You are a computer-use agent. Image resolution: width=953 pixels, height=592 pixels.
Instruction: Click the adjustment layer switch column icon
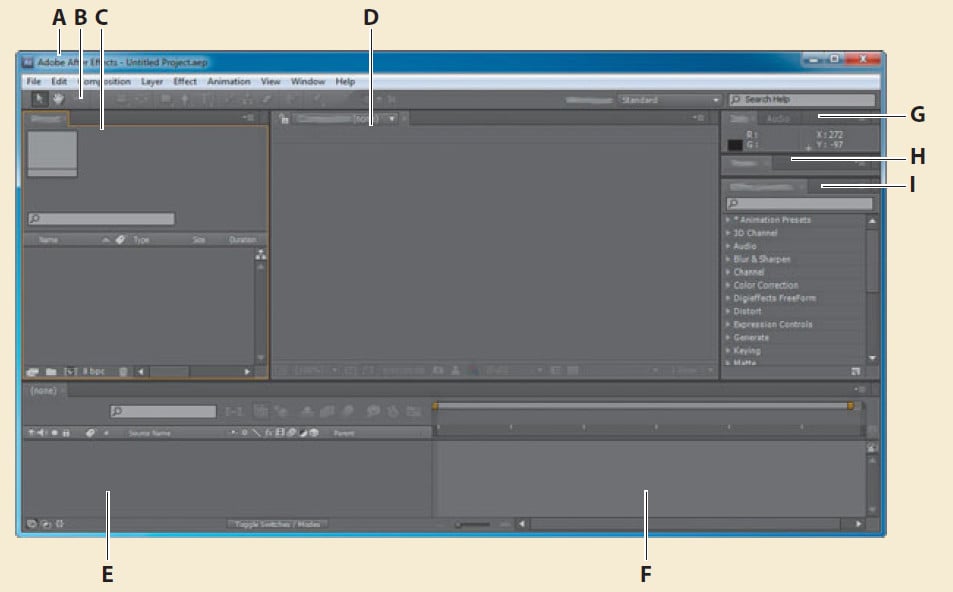pyautogui.click(x=303, y=433)
